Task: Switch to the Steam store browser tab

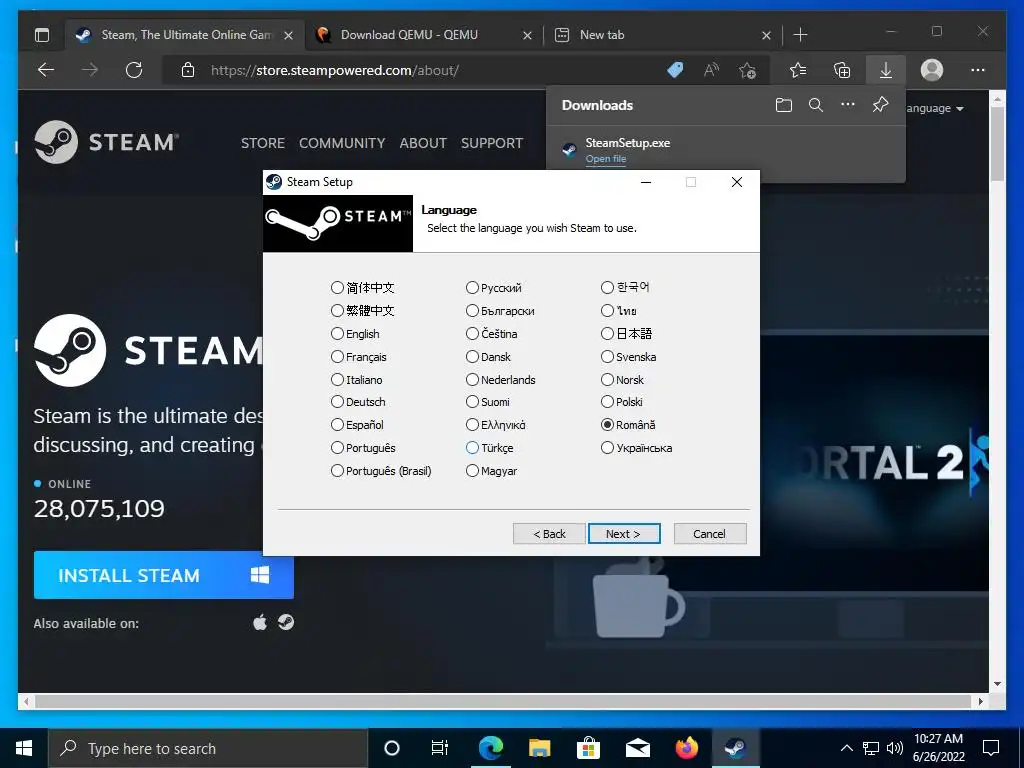Action: click(186, 35)
